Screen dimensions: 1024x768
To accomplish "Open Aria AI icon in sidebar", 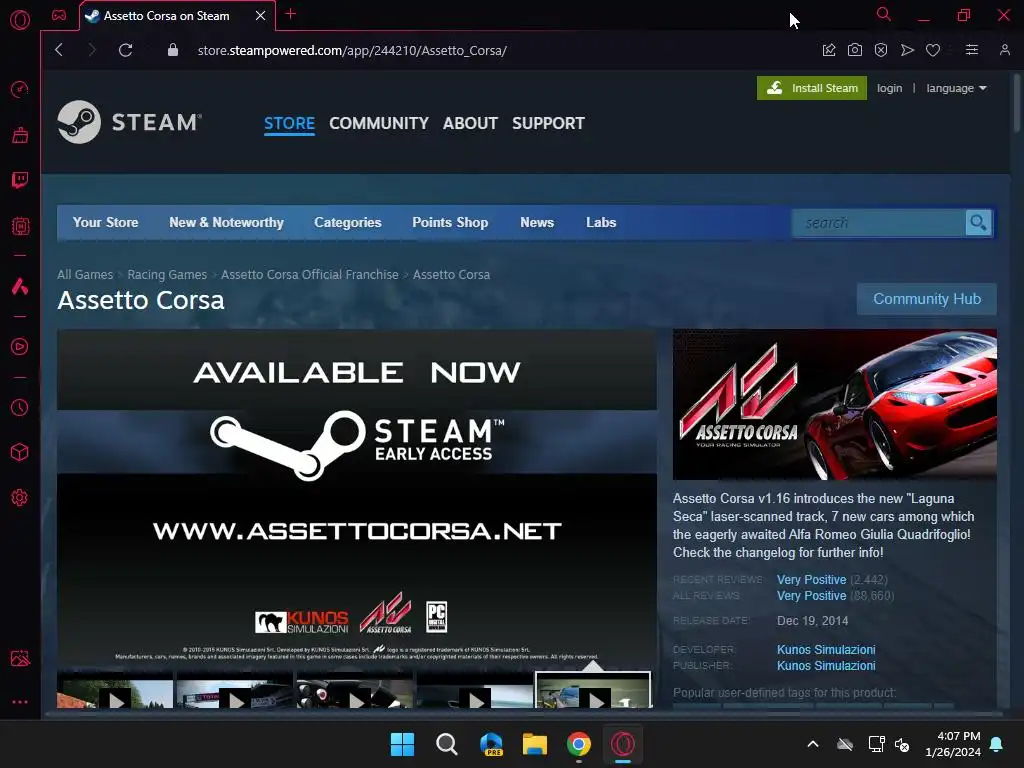I will coord(20,286).
